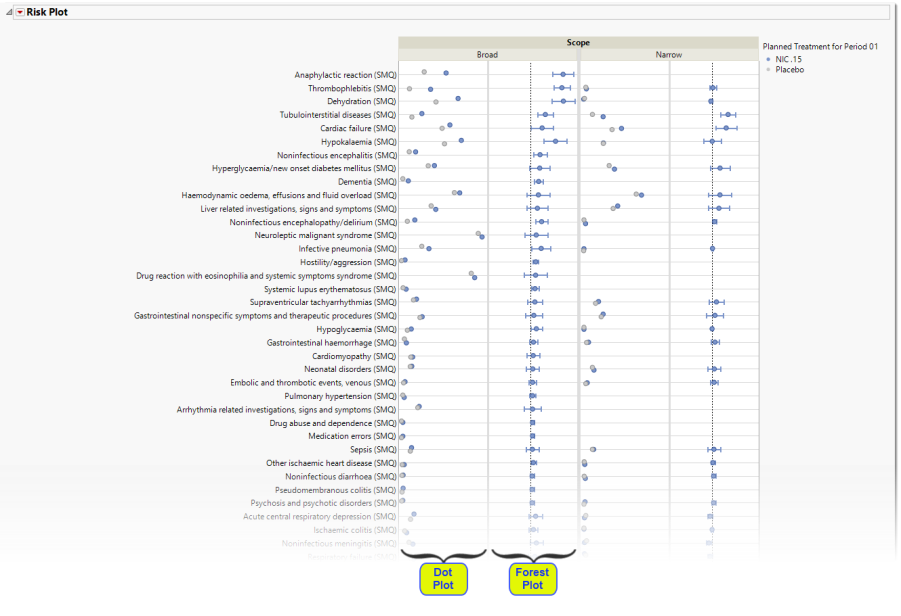
Task: Select Sepsis (SMQ) label
Action: [374, 449]
